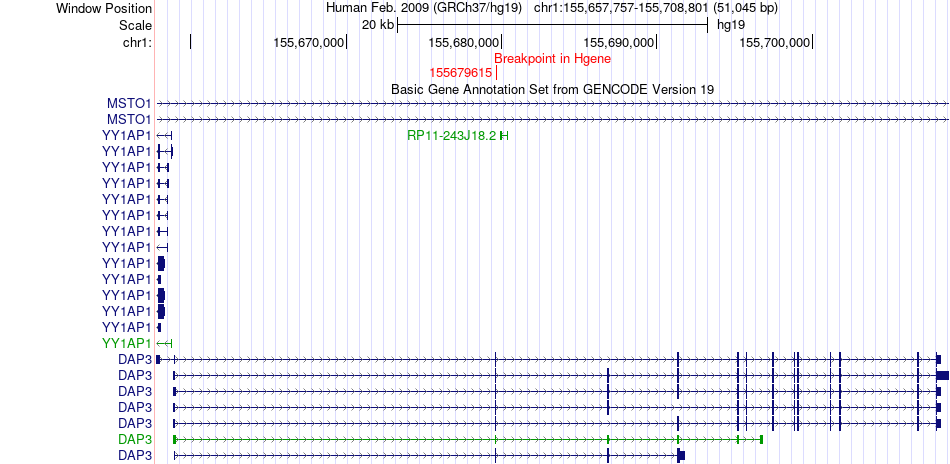Open the GENCODE Version 19 track title
Screen dimensions: 950x464
(552, 89)
